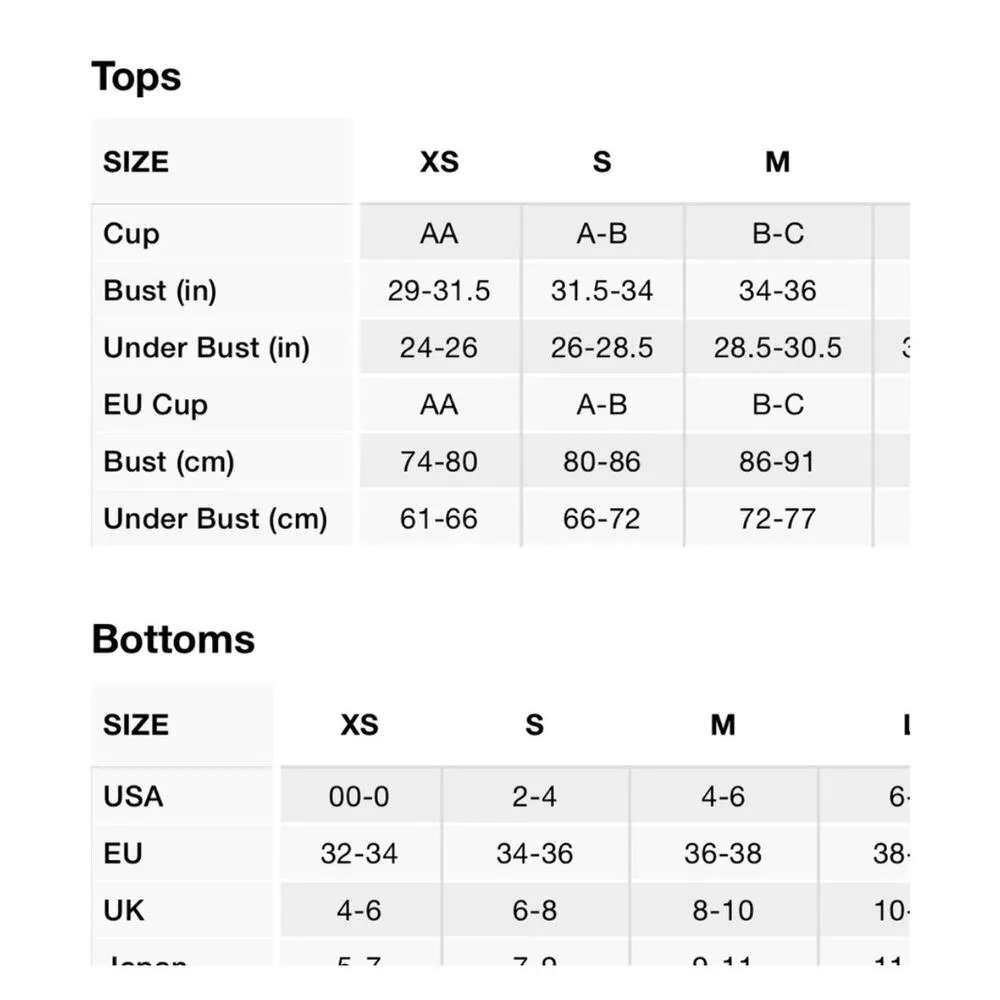
Task: Click the EU Cup row label
Action: tap(155, 405)
